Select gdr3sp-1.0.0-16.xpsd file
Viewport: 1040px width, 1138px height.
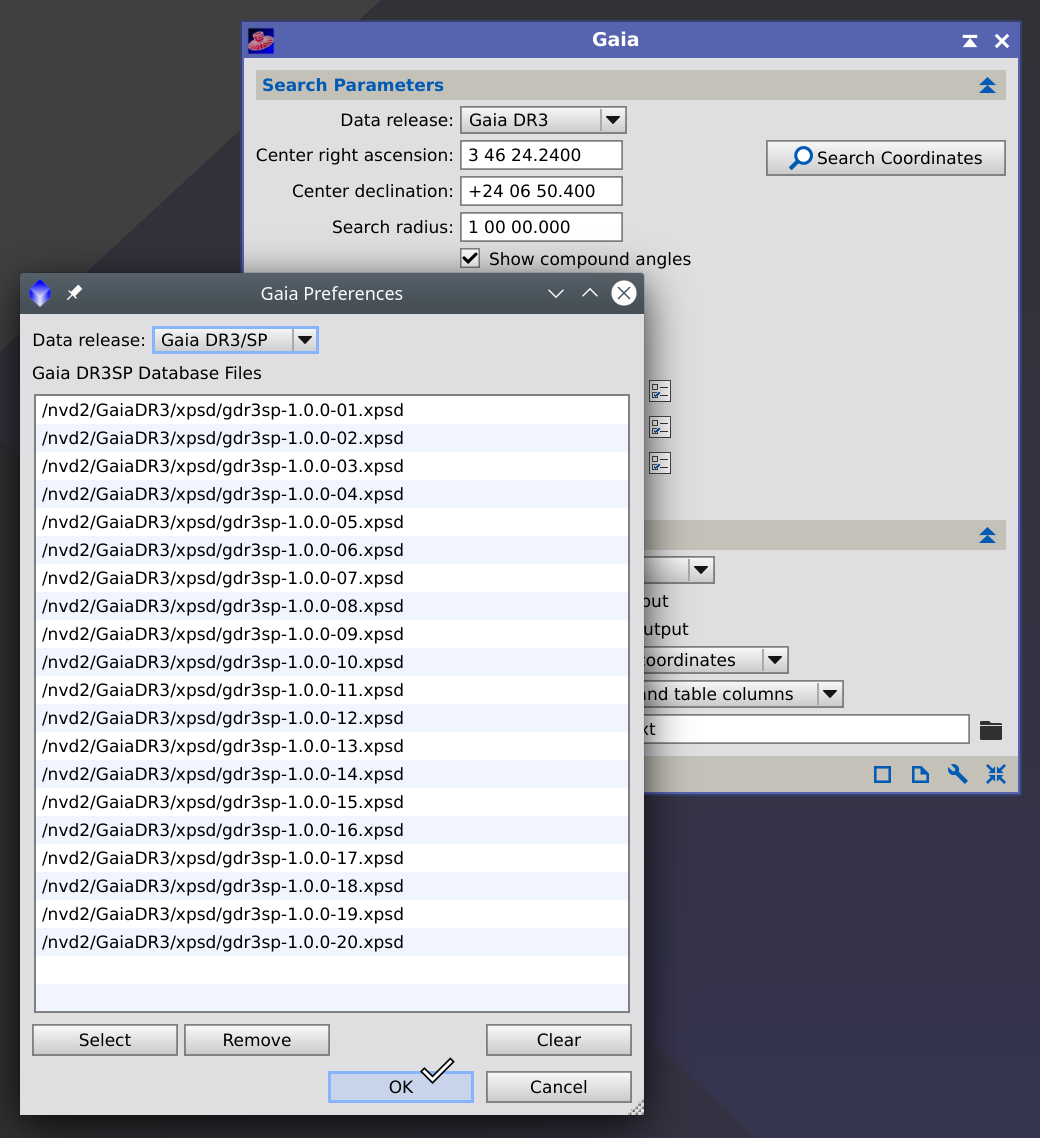coord(332,830)
